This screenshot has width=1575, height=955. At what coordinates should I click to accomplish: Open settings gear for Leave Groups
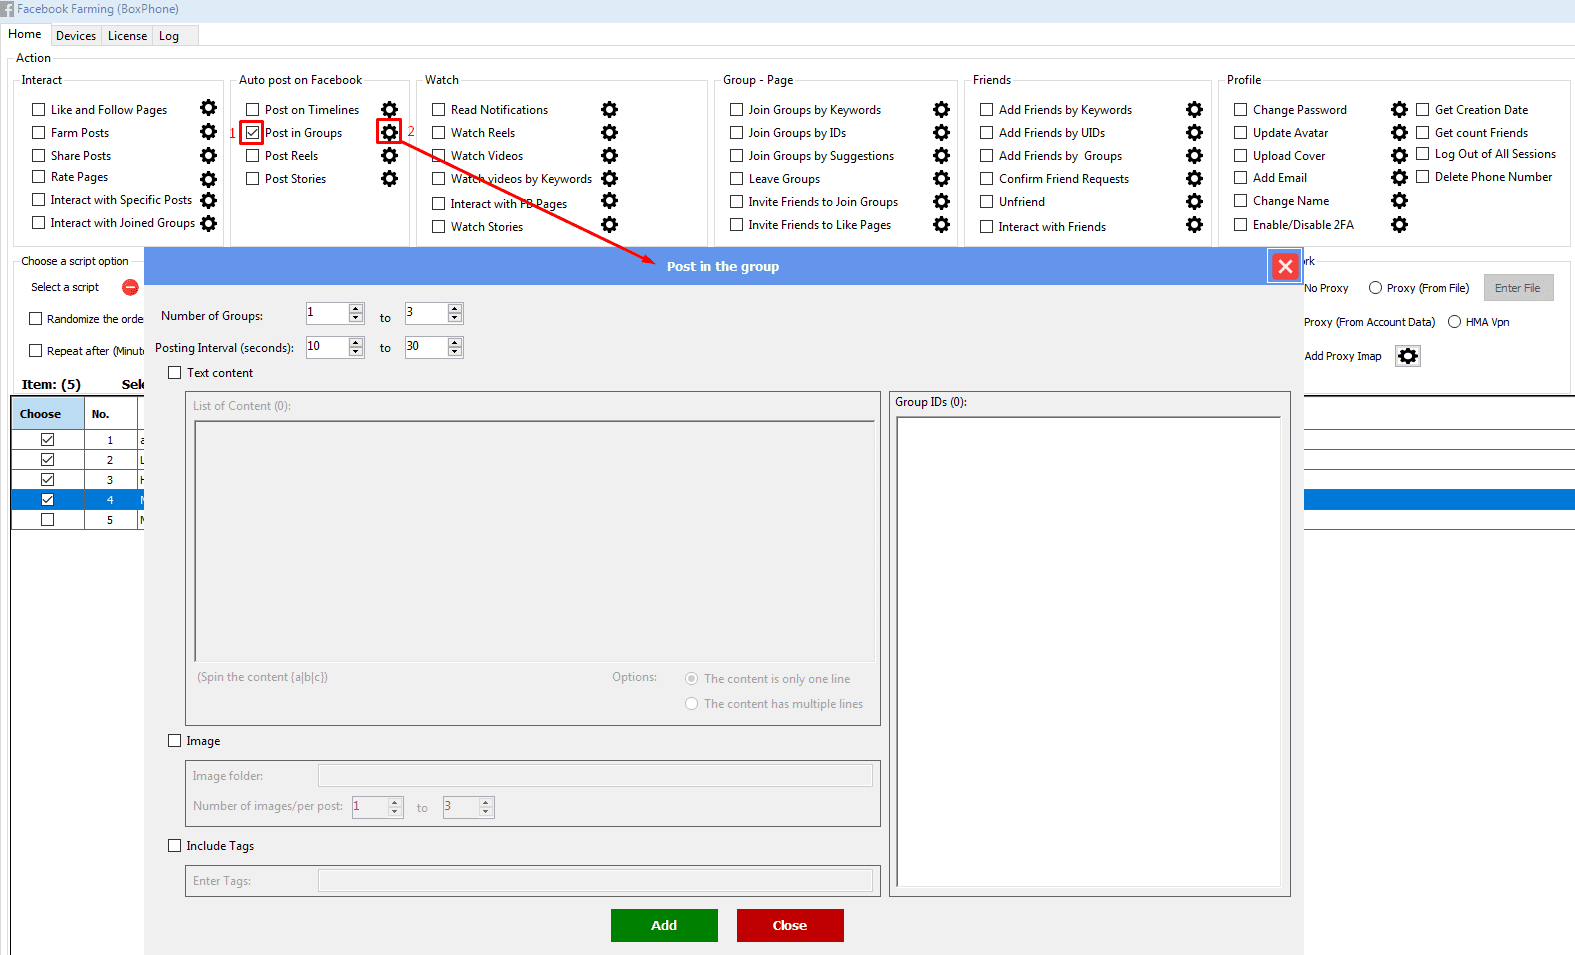941,178
